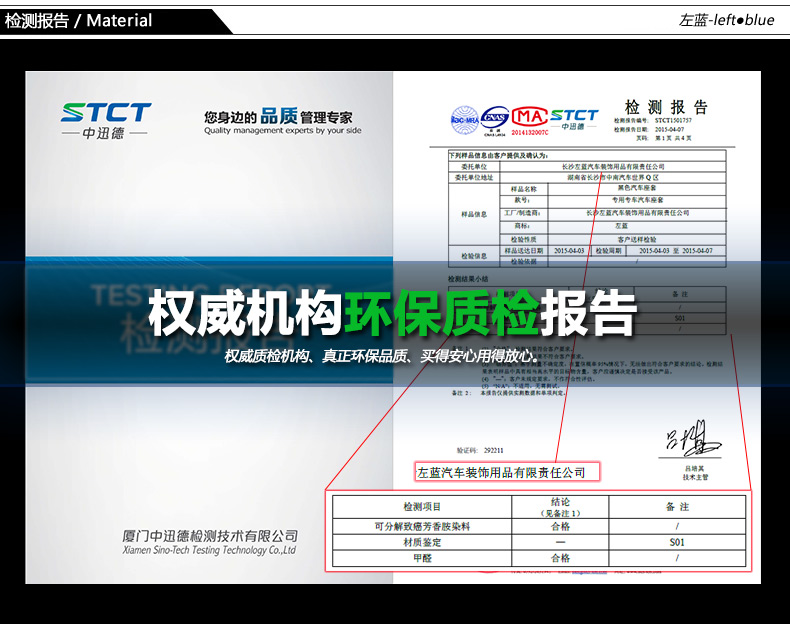Click the ilac-MRA accreditation logo
Screen dimensions: 790x624
pyautogui.click(x=464, y=120)
